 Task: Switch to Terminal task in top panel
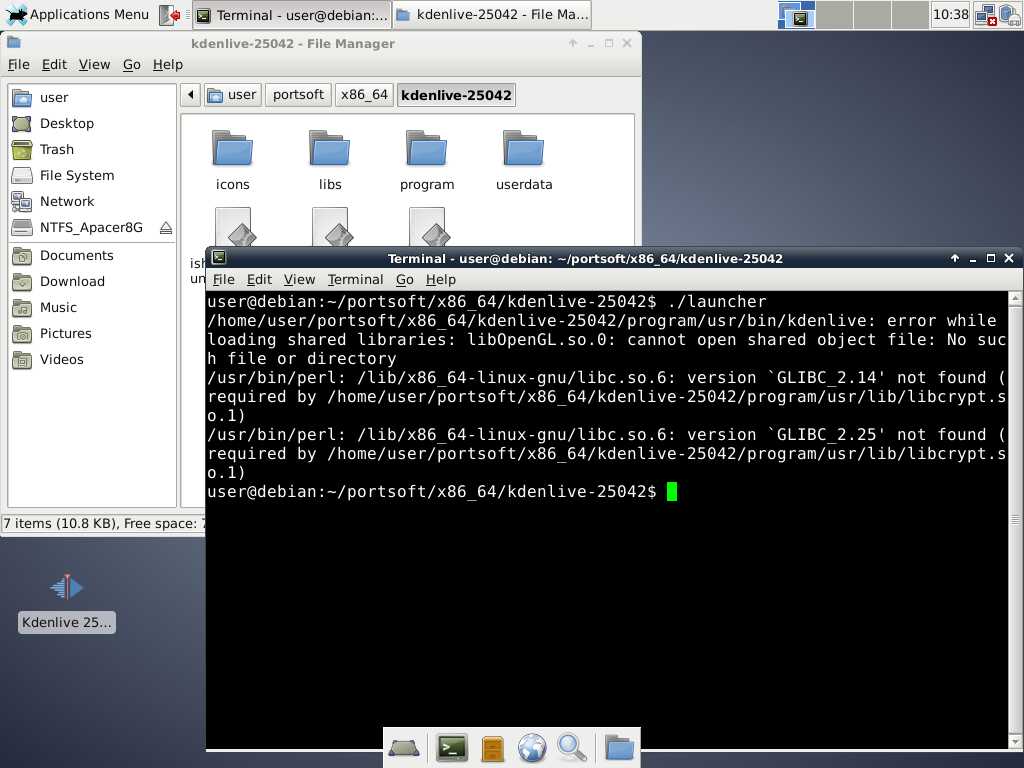tap(292, 15)
